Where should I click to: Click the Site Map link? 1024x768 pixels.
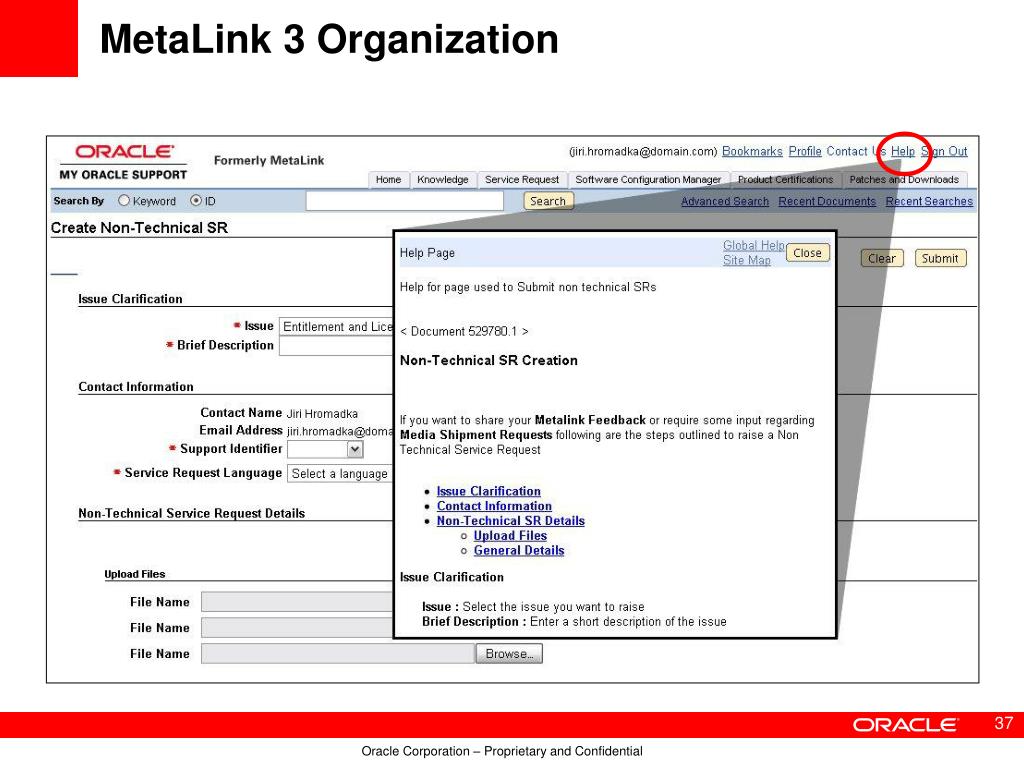click(746, 260)
